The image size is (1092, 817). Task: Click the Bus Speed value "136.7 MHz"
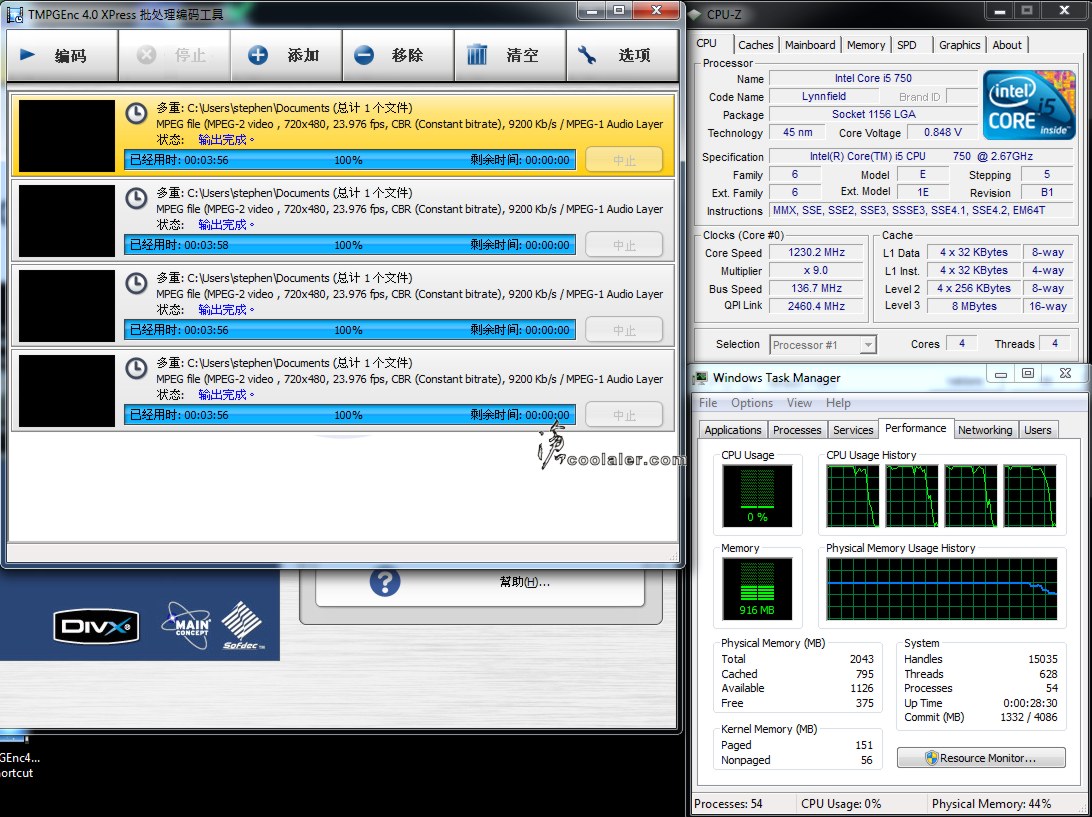pos(816,288)
